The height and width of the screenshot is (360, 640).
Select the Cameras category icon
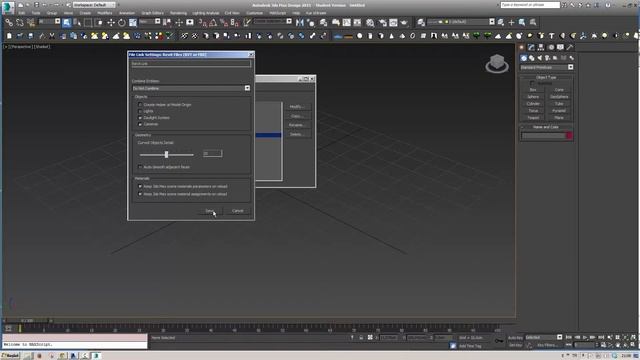[x=547, y=58]
